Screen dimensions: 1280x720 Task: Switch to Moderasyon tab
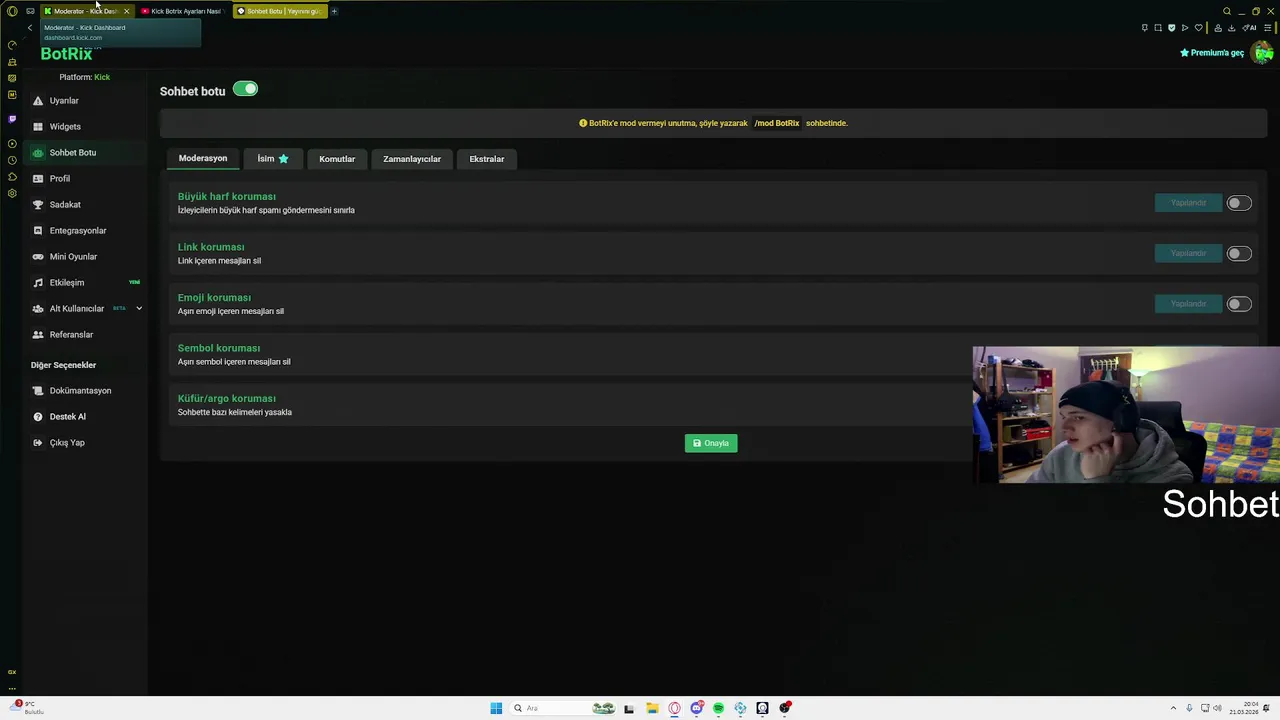pos(203,159)
